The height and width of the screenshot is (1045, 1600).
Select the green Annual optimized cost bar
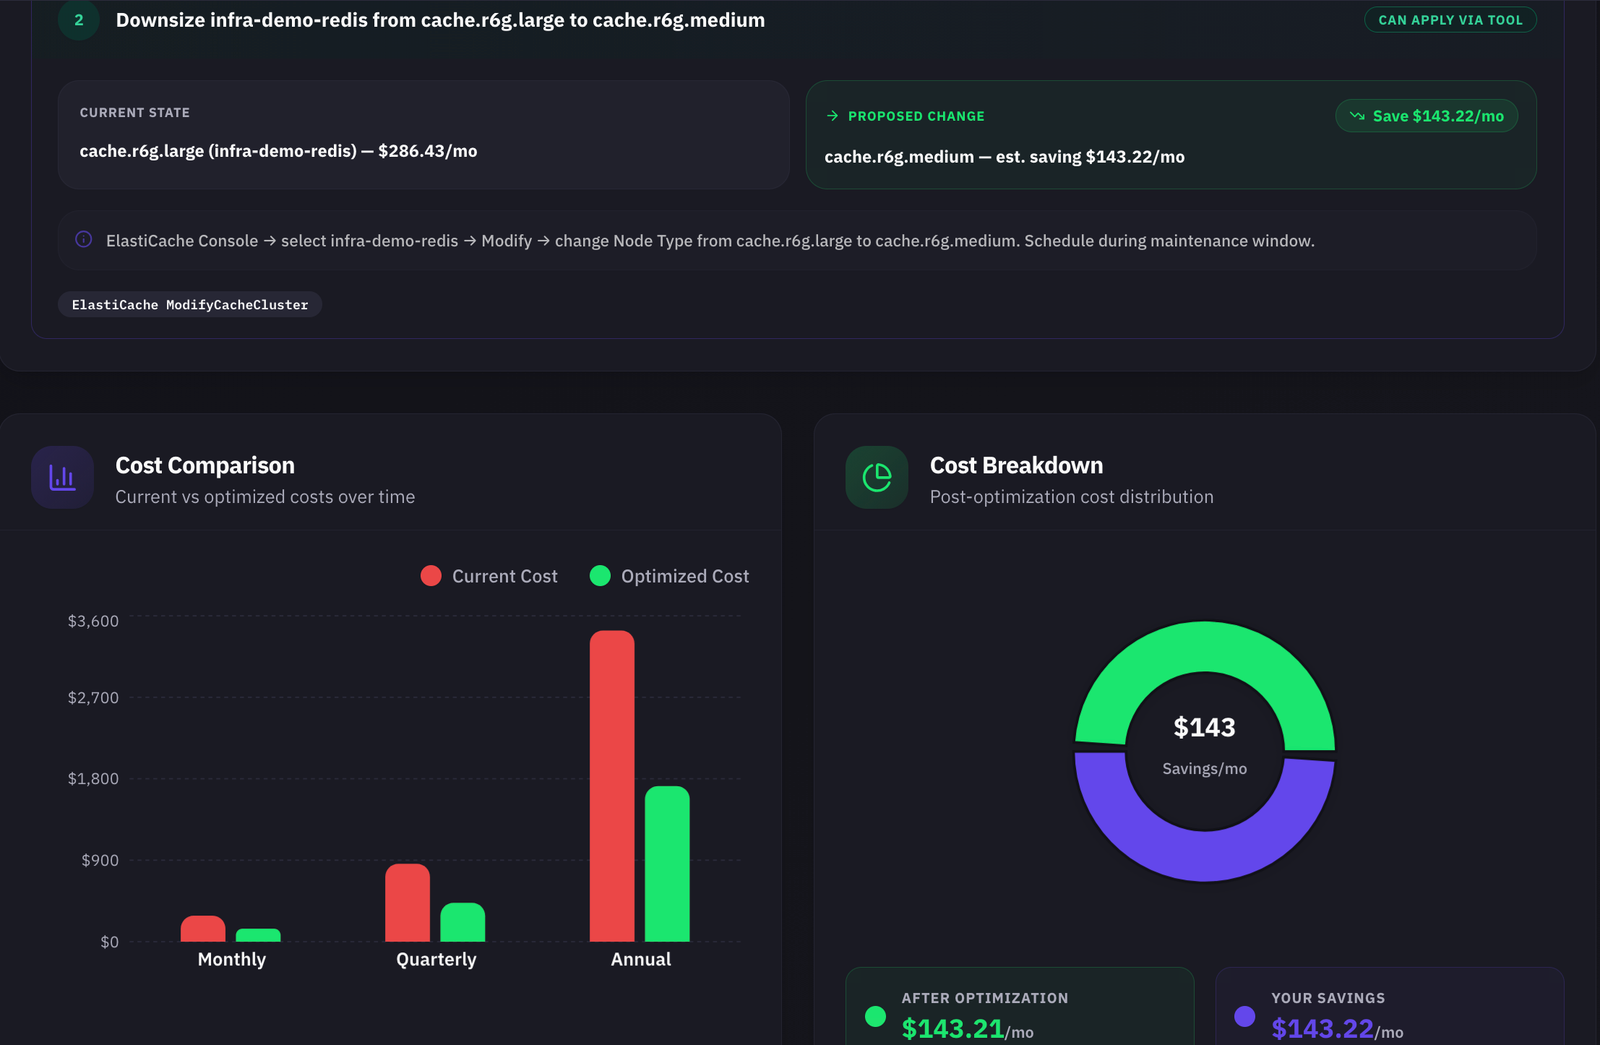point(667,864)
